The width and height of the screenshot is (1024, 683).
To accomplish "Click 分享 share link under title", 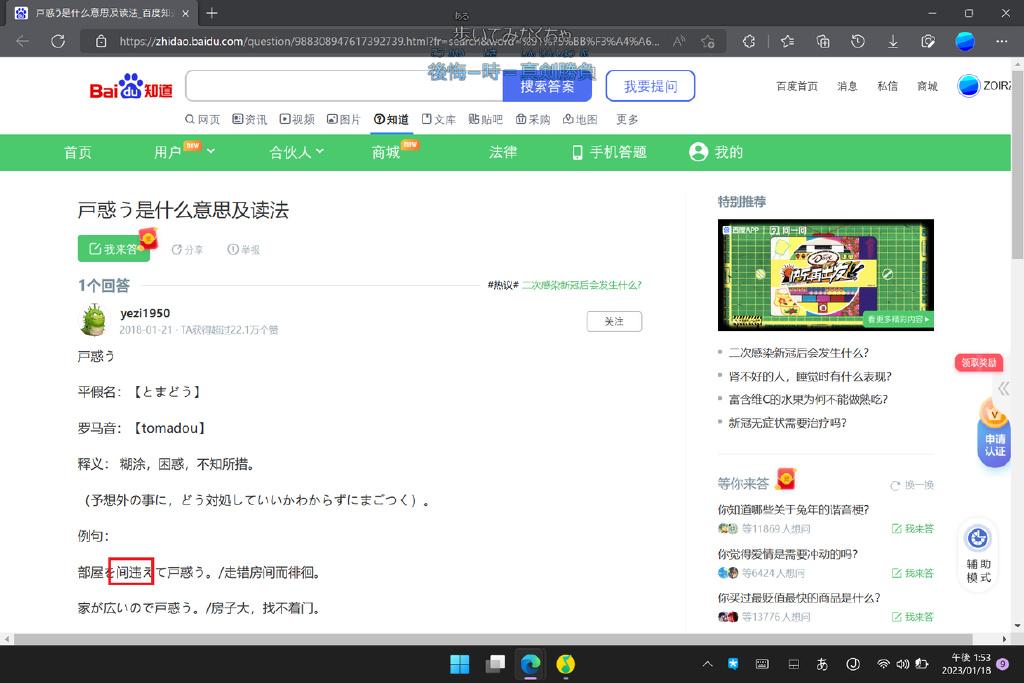I will pos(187,249).
